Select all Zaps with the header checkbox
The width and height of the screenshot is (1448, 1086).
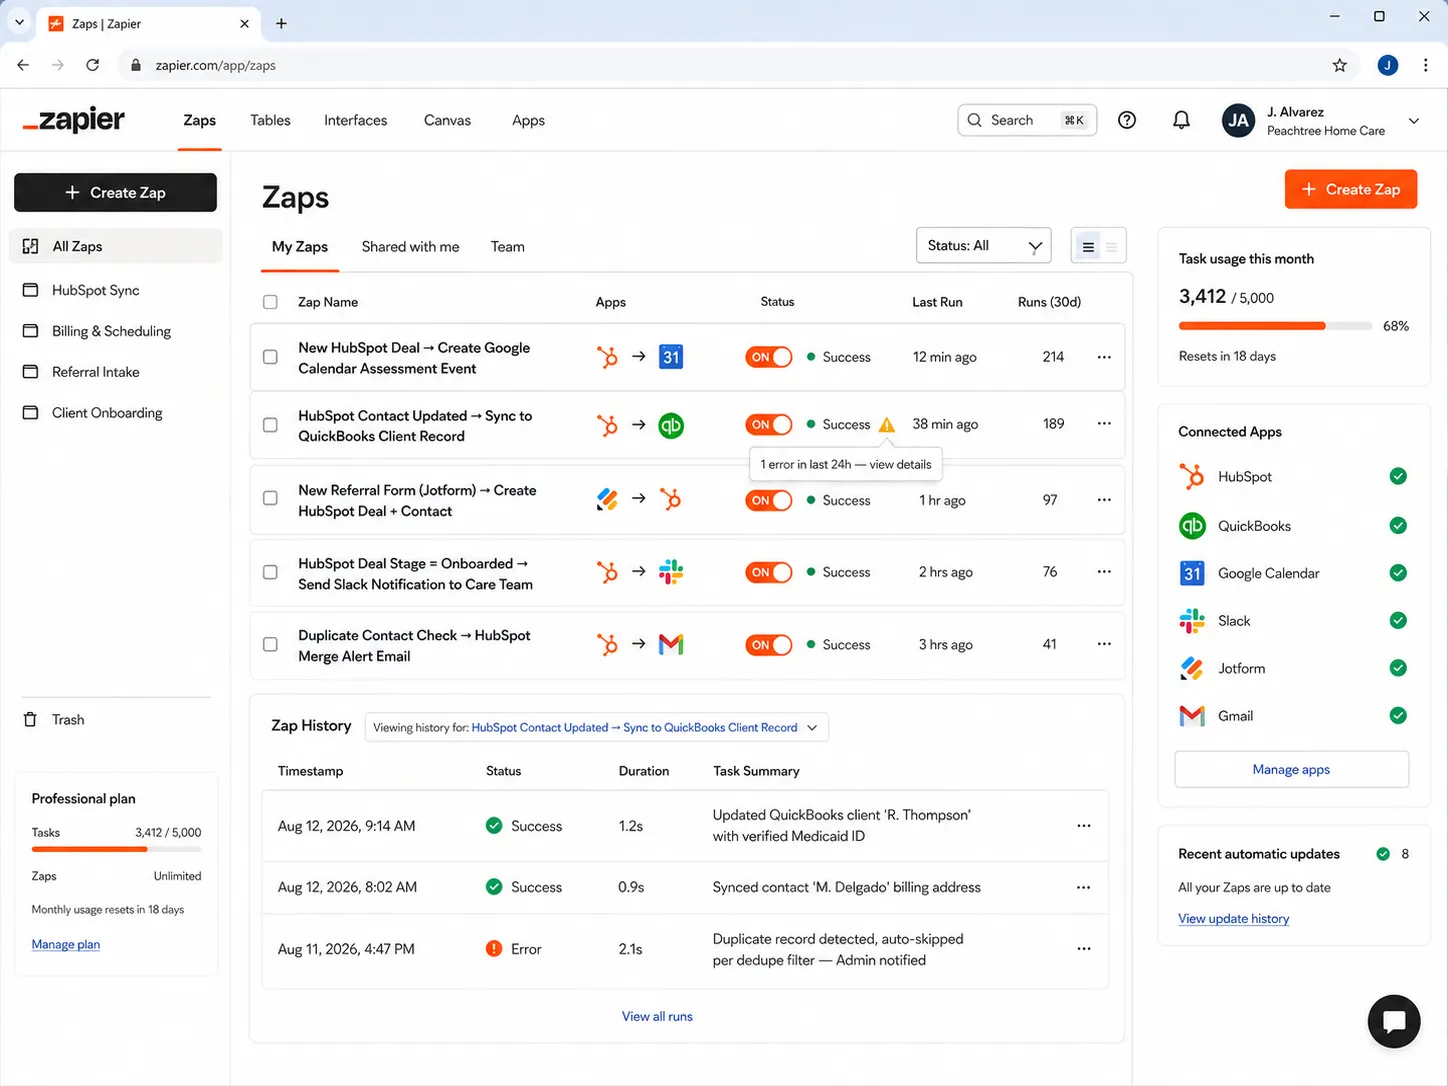coord(270,302)
